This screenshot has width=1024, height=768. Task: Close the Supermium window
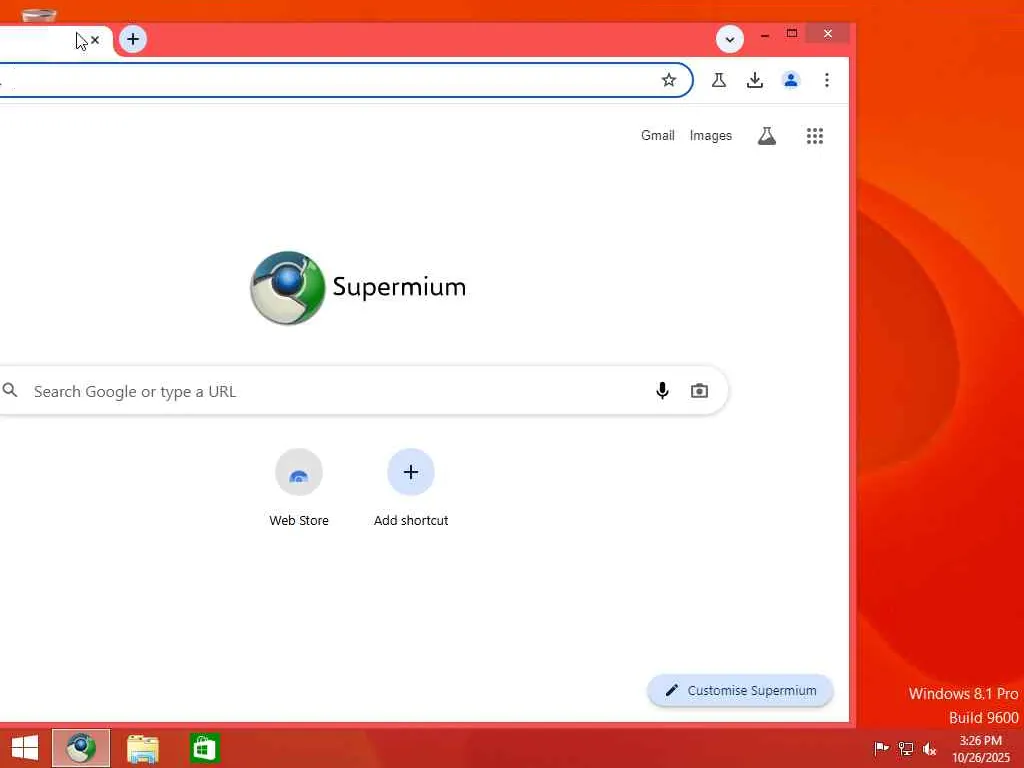[827, 33]
